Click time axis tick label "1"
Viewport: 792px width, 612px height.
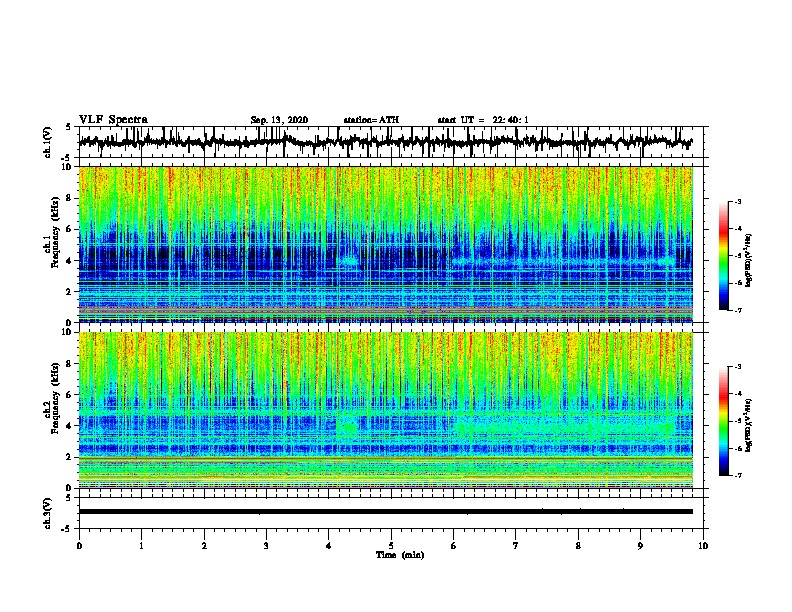[141, 546]
